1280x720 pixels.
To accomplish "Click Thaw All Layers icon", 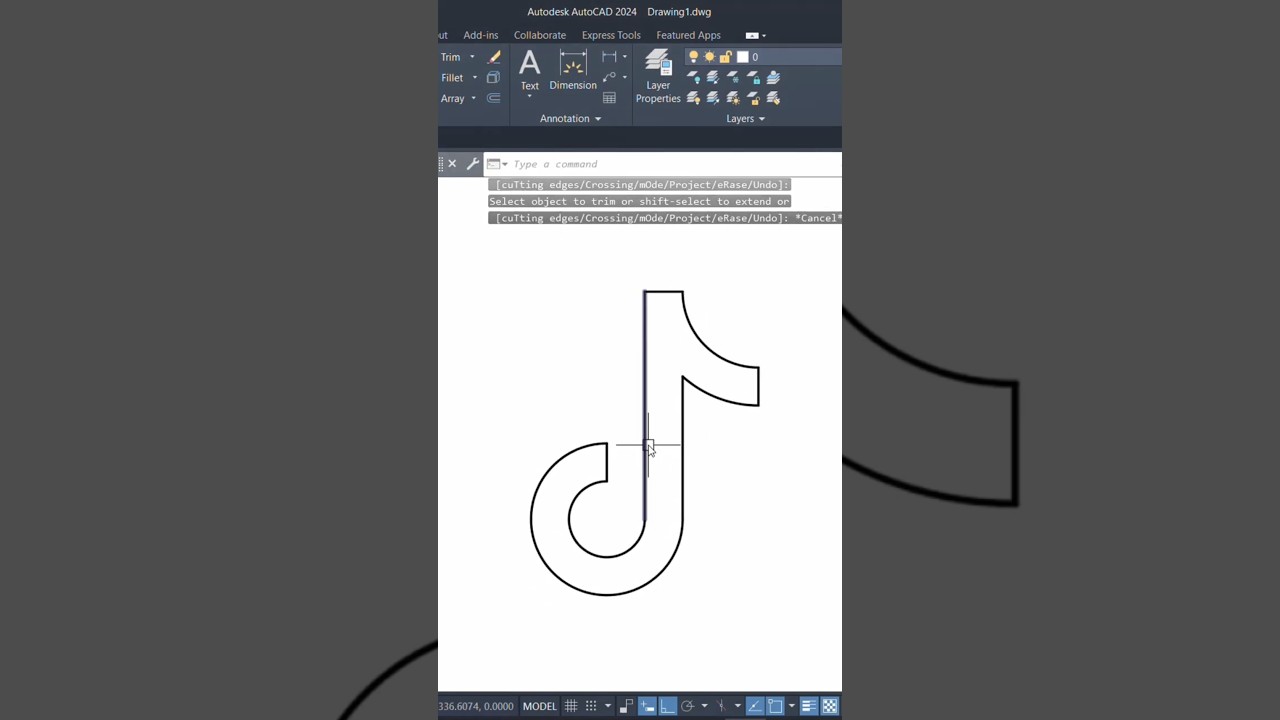I will 733,98.
